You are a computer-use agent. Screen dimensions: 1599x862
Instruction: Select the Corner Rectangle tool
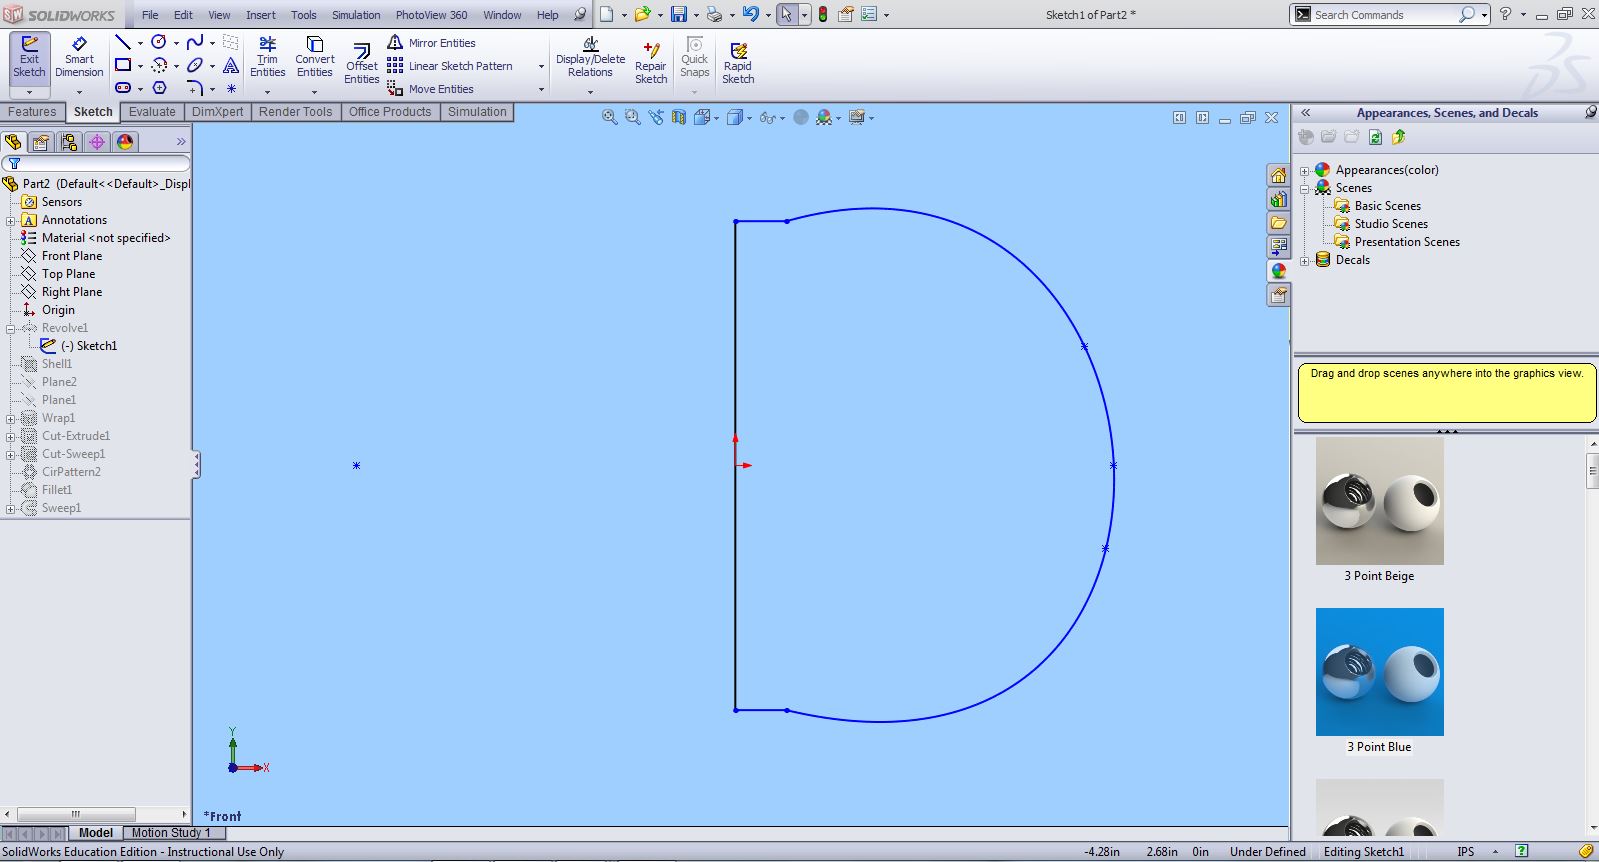point(122,65)
